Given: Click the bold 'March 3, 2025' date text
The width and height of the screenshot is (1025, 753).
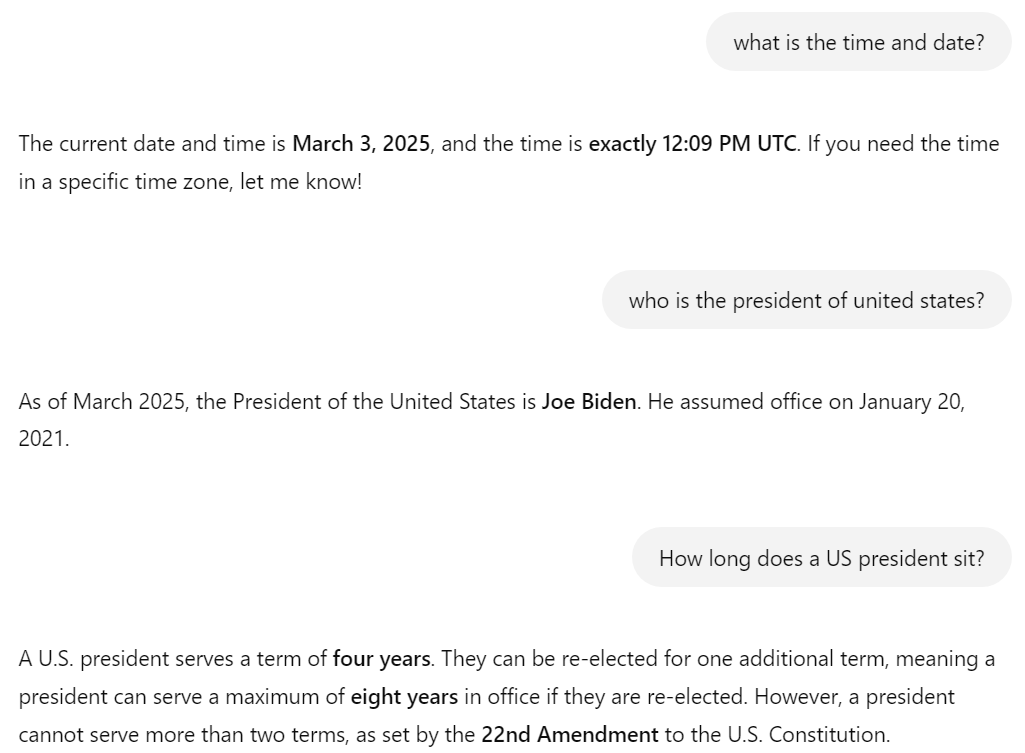Looking at the screenshot, I should (x=361, y=143).
